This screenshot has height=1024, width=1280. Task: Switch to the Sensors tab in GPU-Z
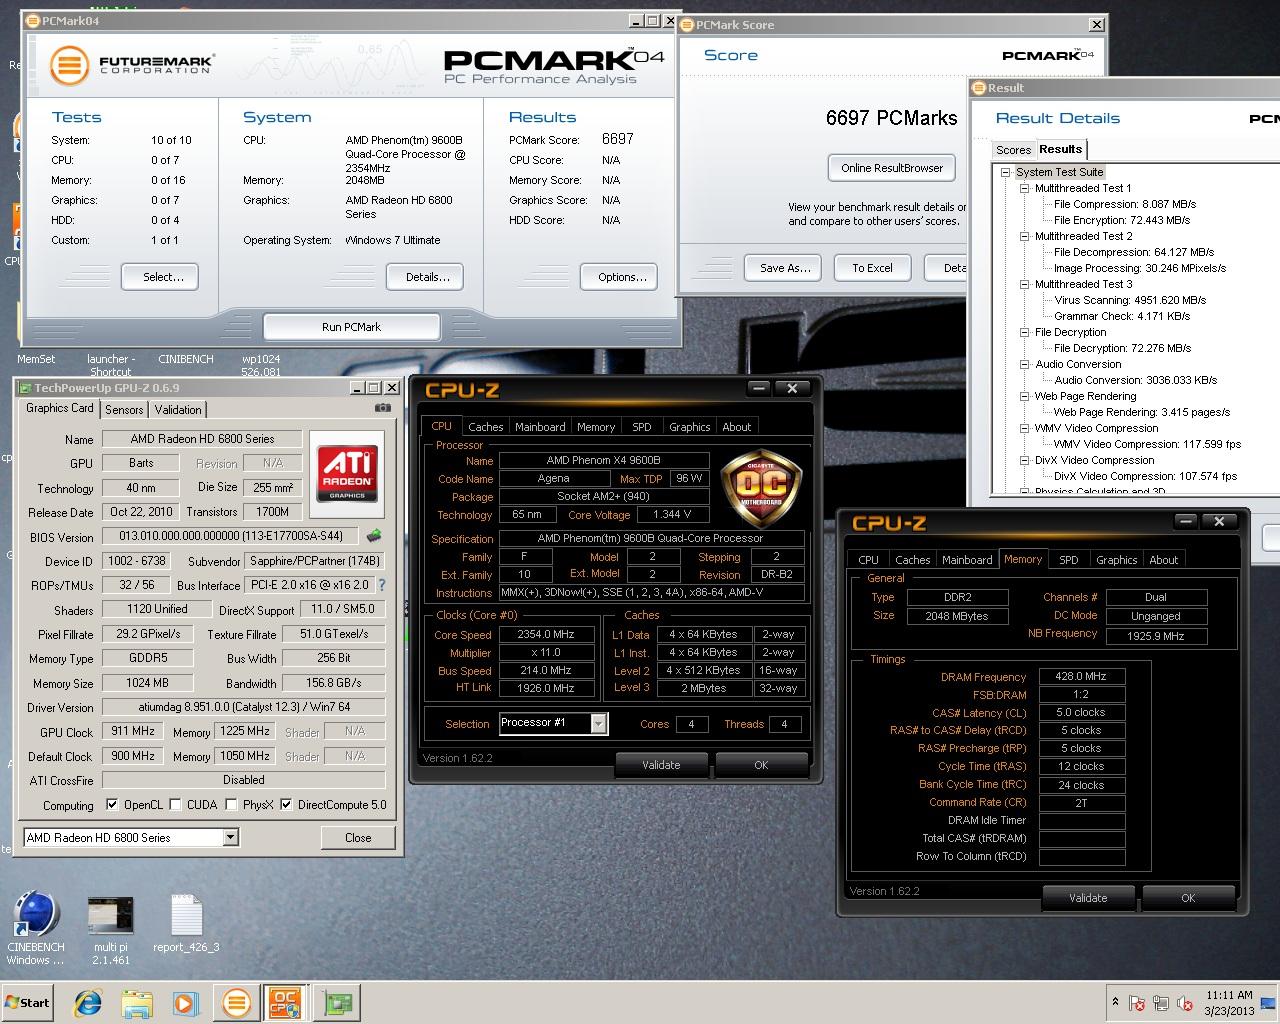tap(124, 409)
